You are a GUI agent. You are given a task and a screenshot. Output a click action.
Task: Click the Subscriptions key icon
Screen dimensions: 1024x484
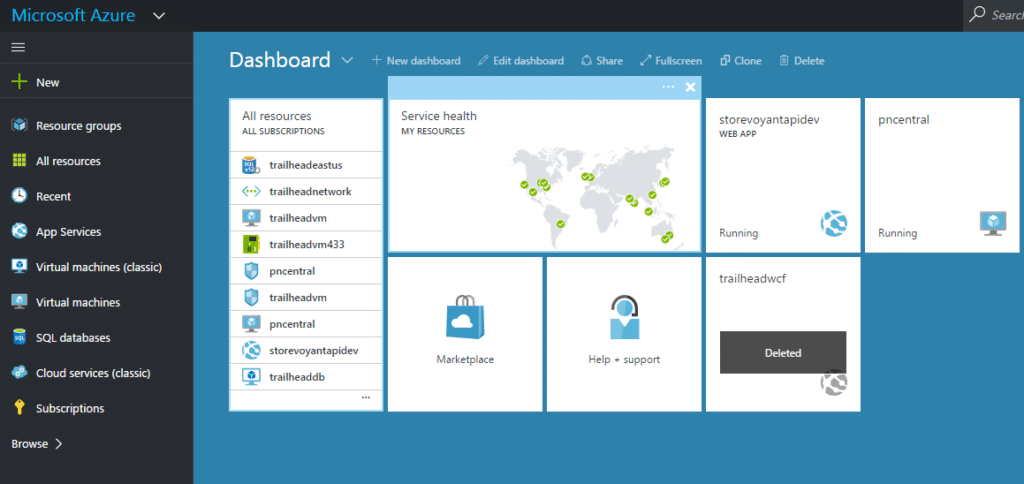click(20, 408)
